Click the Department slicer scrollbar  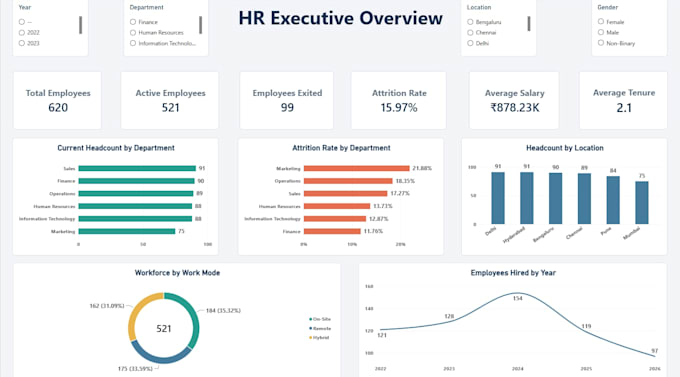click(x=200, y=25)
